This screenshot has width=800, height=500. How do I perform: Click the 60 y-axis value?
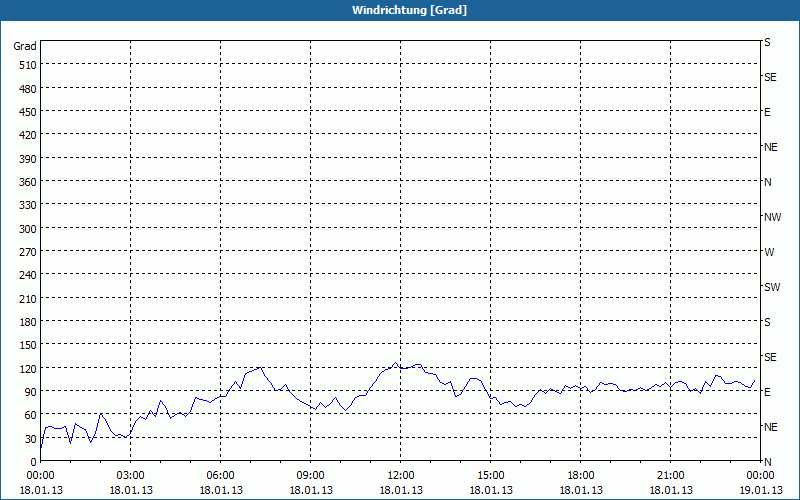[x=31, y=415]
